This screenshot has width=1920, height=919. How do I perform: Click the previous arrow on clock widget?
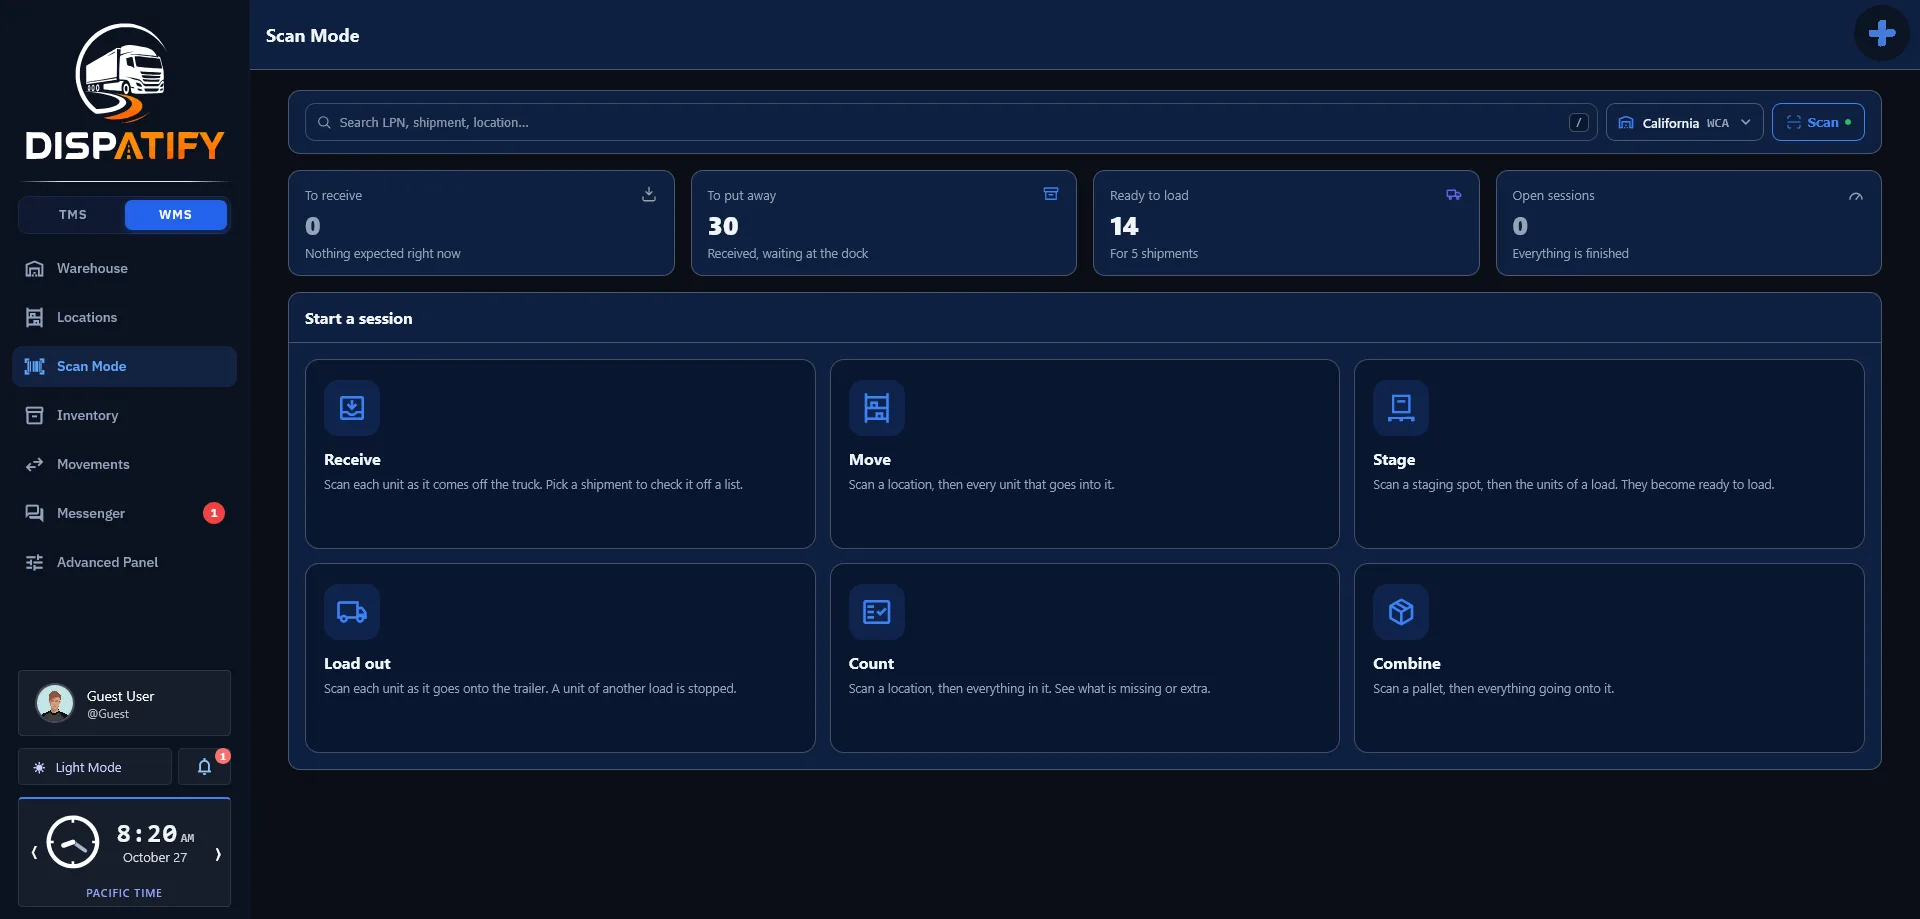point(34,853)
